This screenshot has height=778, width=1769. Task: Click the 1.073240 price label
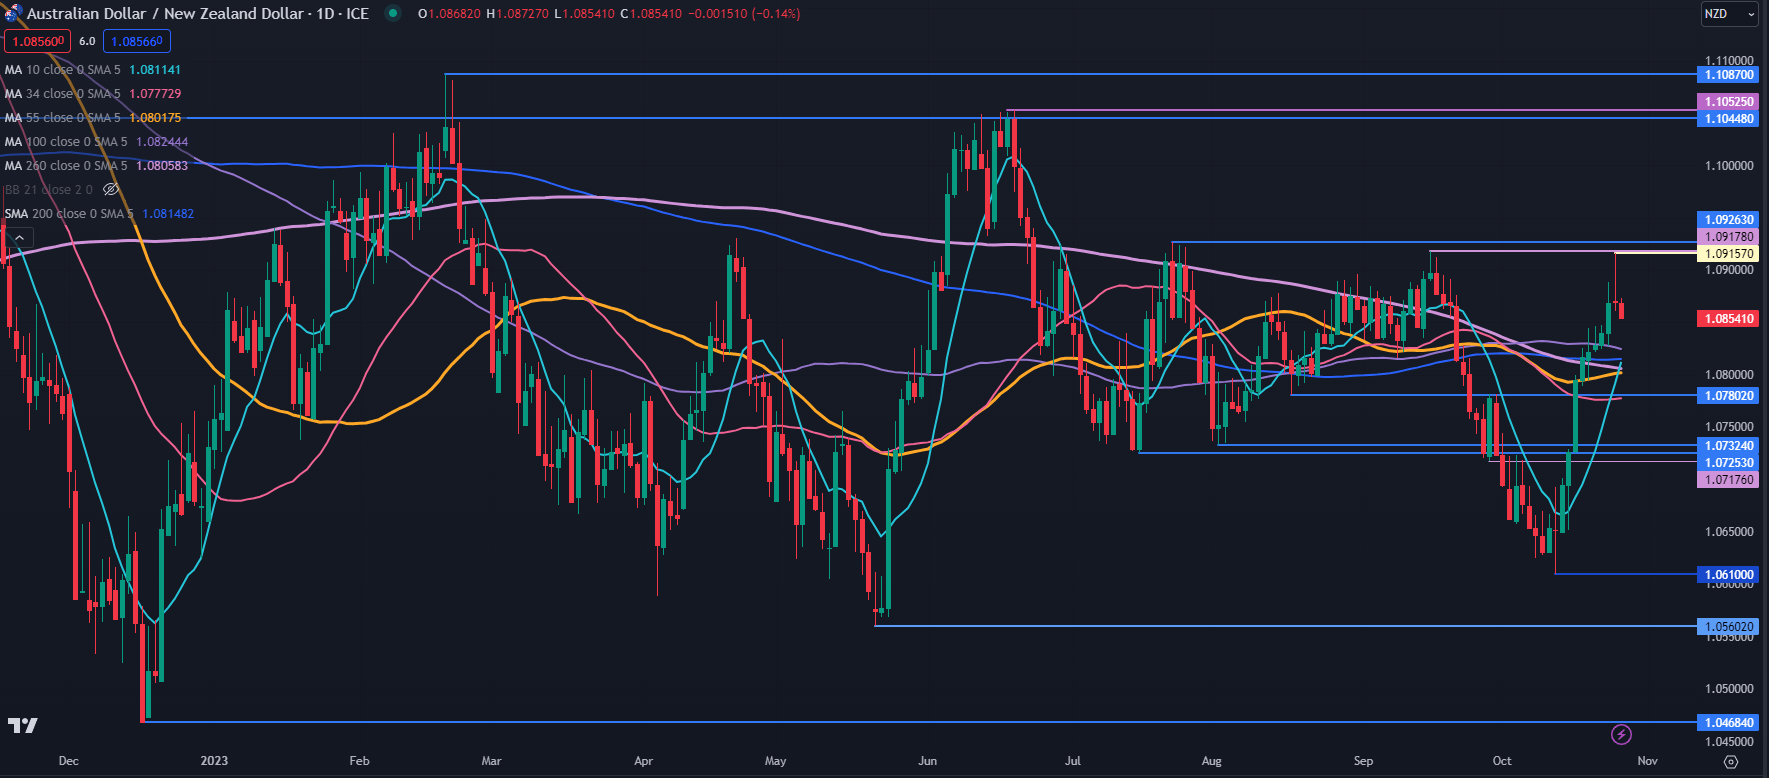[1728, 446]
